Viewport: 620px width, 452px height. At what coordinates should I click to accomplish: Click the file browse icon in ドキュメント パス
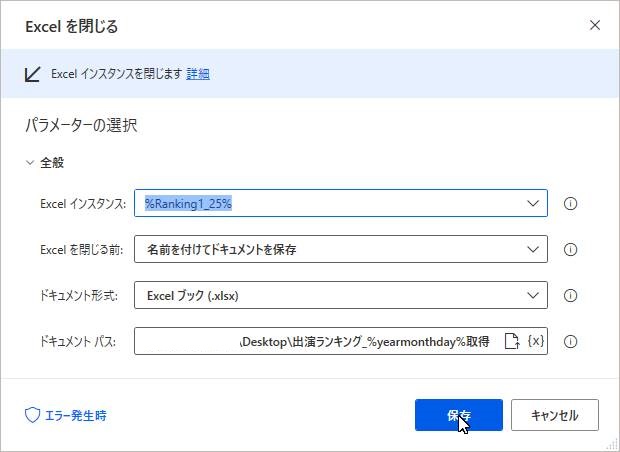click(512, 341)
